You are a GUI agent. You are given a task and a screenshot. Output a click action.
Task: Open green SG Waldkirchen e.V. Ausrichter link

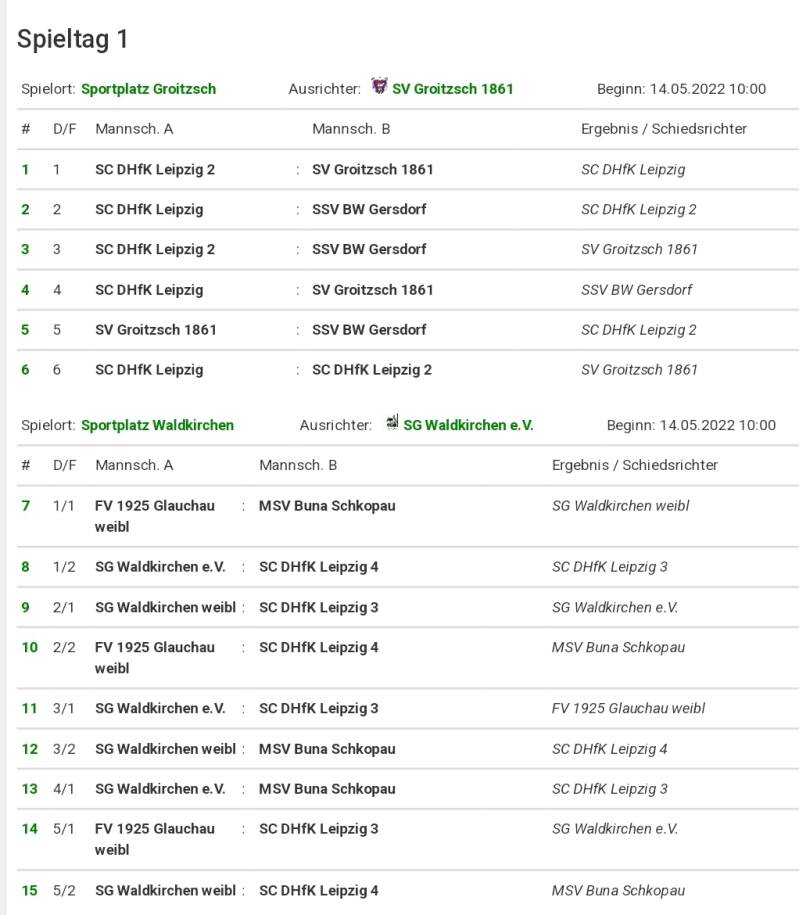(468, 425)
